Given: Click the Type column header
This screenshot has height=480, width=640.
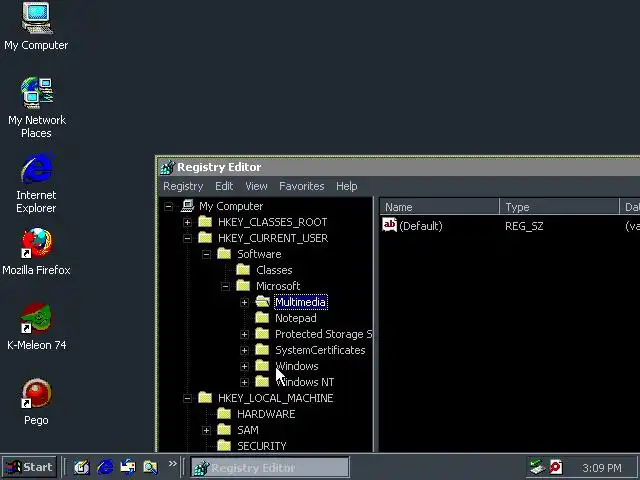Looking at the screenshot, I should pos(559,207).
